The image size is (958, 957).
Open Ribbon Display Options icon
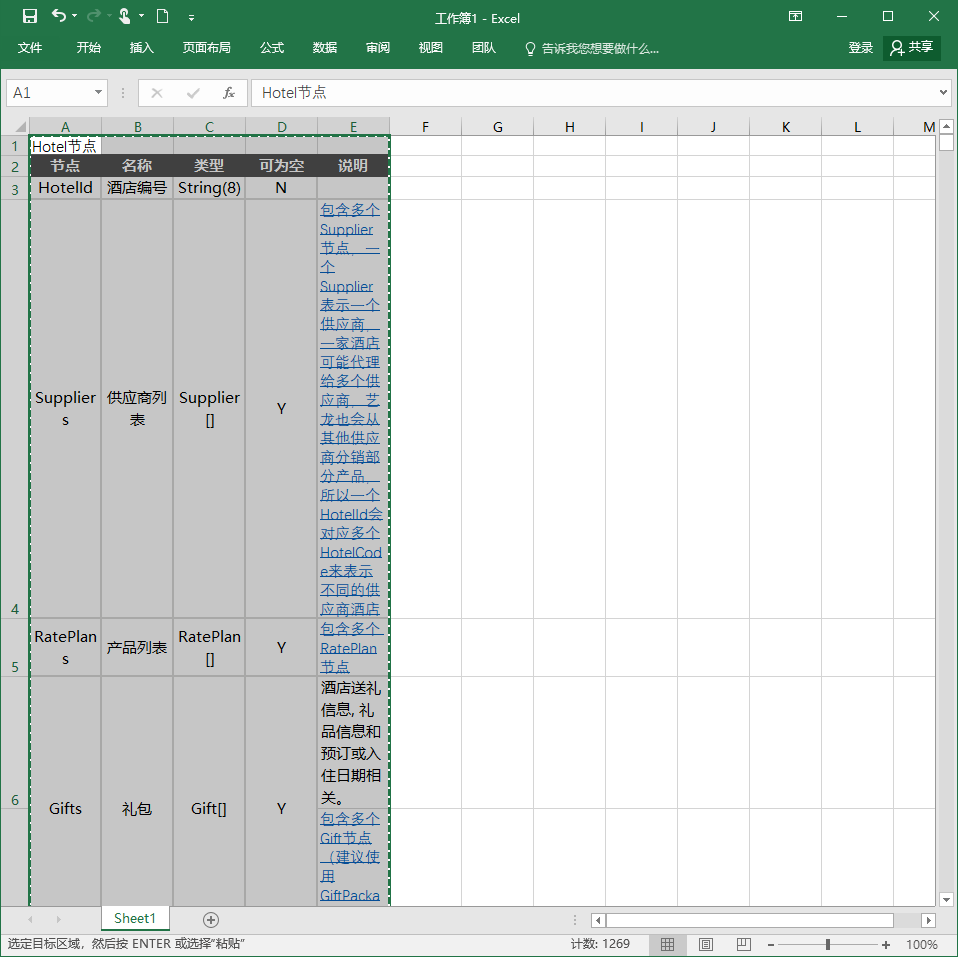coord(795,16)
